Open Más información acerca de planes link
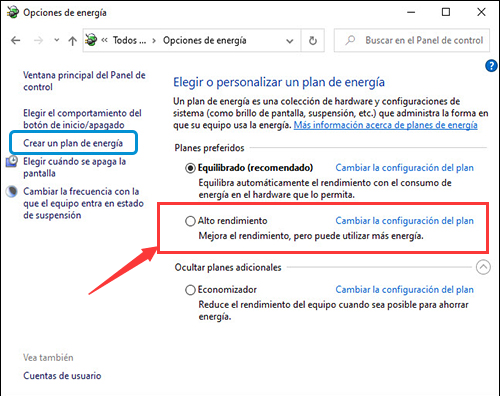Image resolution: width=500 pixels, height=396 pixels. pos(385,125)
